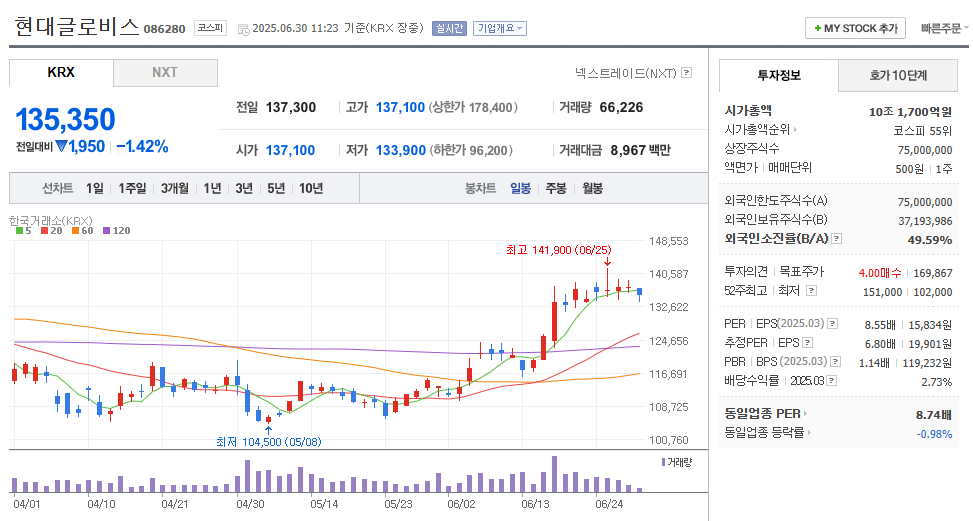Click stock code 086280
This screenshot has height=521, width=973.
(x=164, y=29)
